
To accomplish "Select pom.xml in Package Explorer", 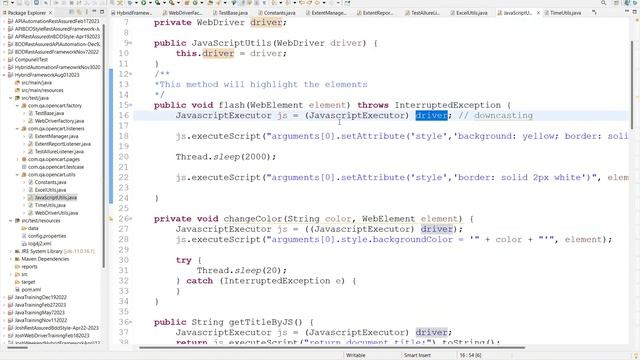I will pyautogui.click(x=31, y=289).
